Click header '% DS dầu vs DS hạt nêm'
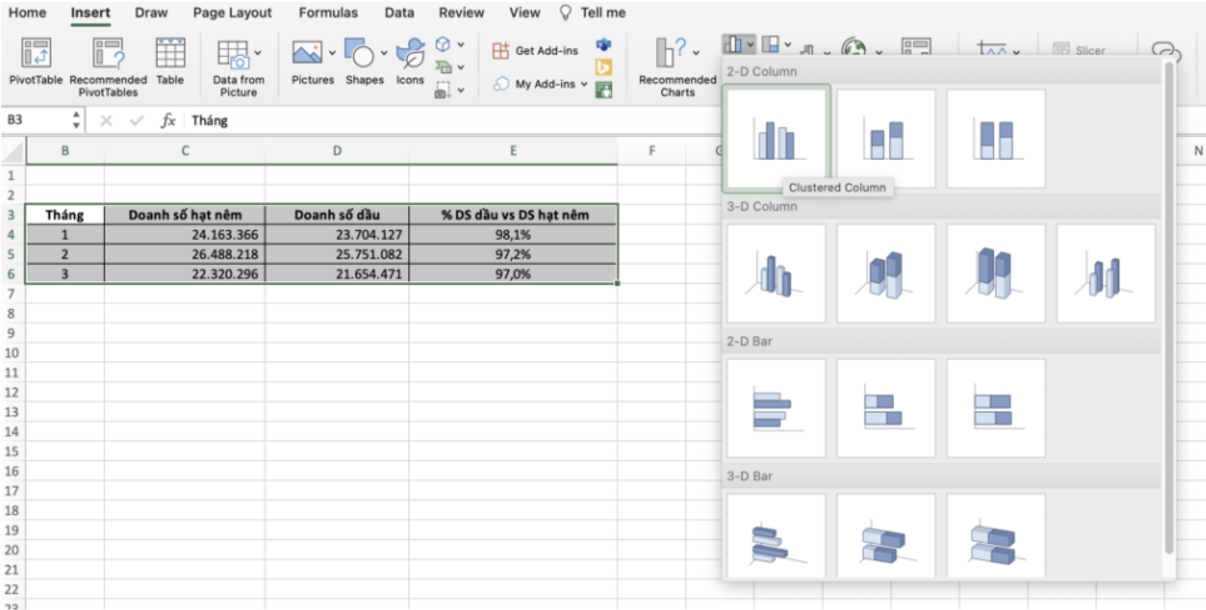1206x610 pixels. tap(513, 215)
